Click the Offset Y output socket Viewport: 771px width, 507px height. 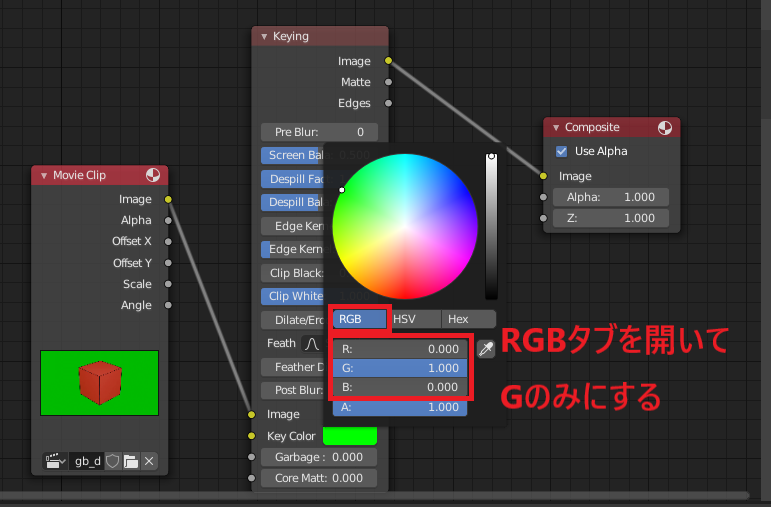pos(168,263)
